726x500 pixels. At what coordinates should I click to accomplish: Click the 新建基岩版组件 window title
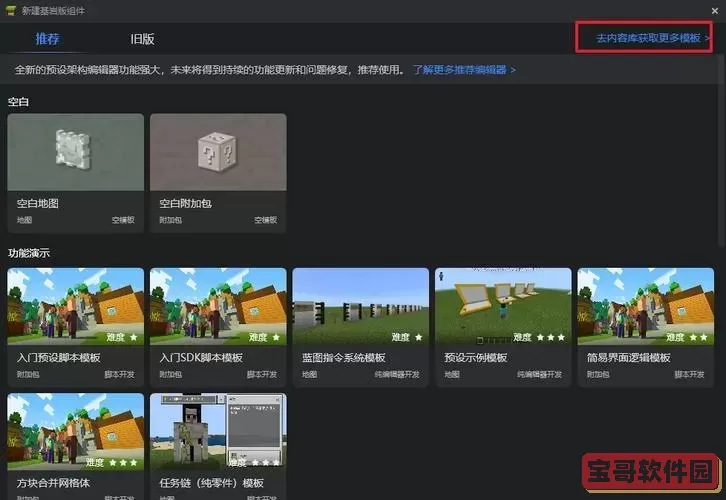53,11
